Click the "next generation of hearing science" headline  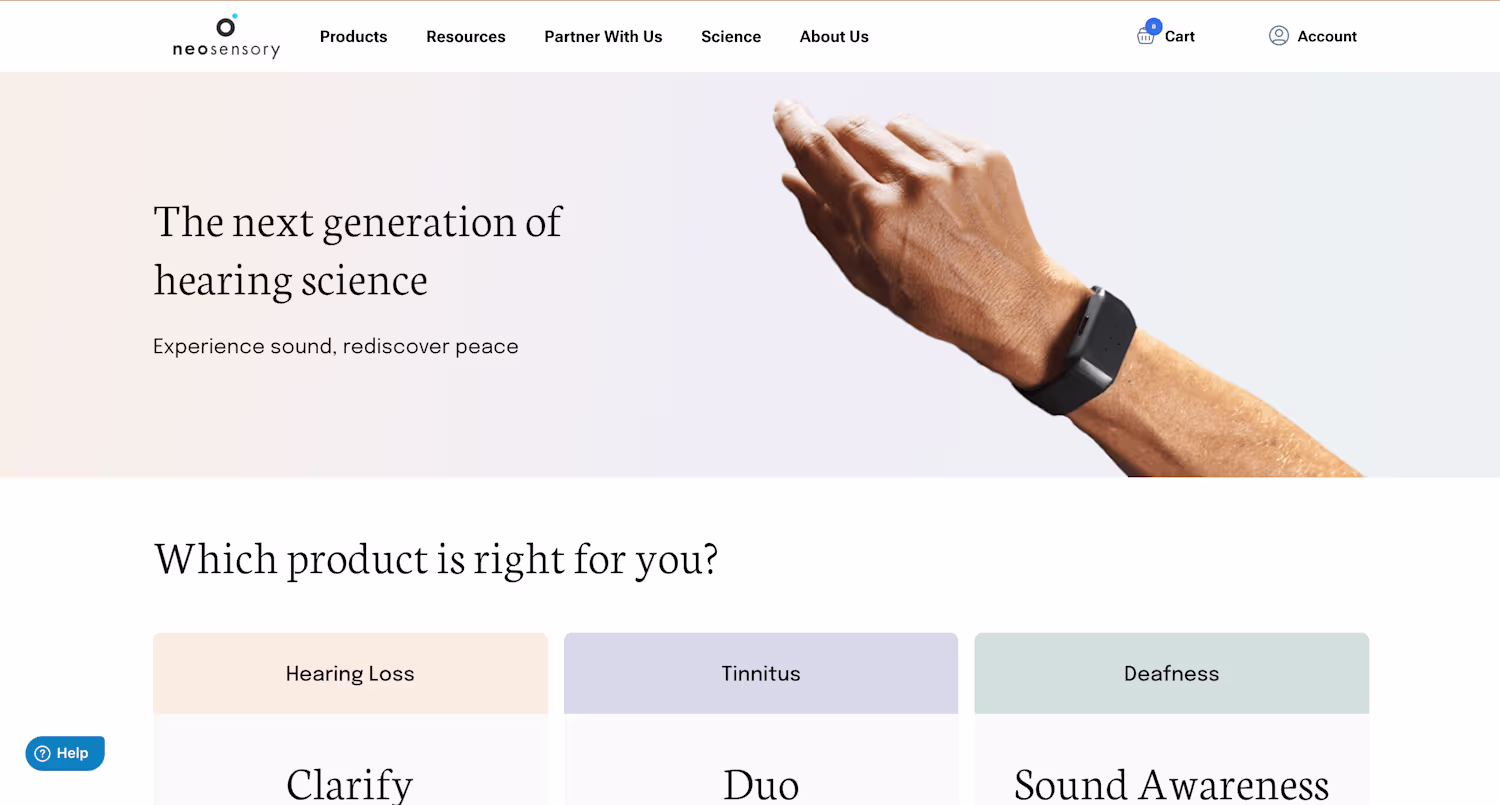pos(358,250)
